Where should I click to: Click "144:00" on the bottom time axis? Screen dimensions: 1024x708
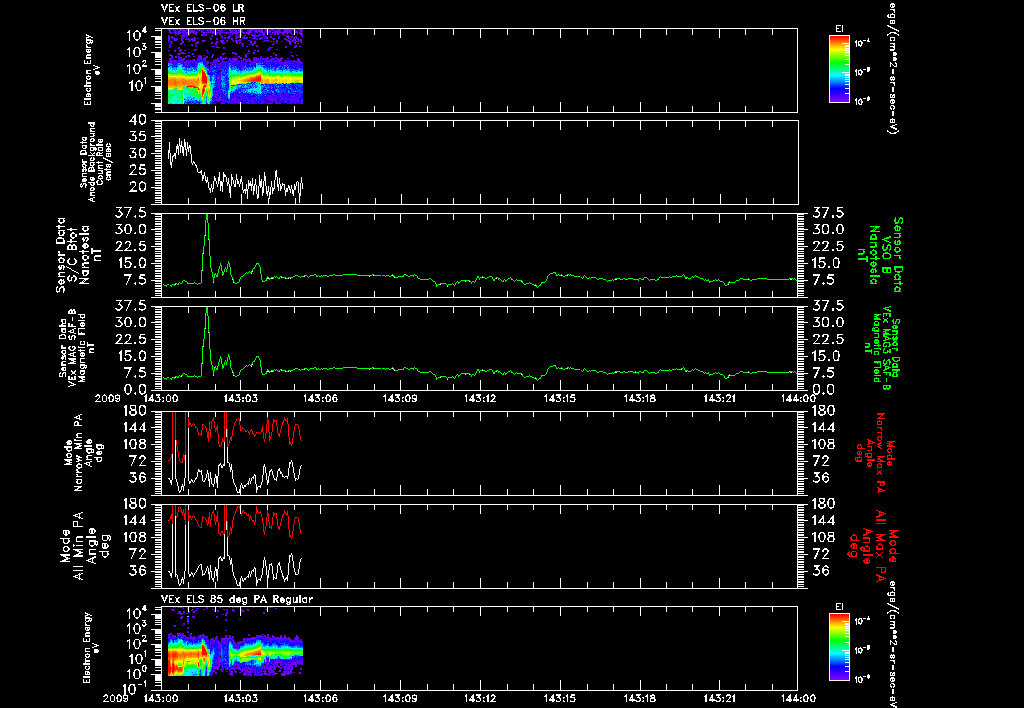[x=799, y=698]
